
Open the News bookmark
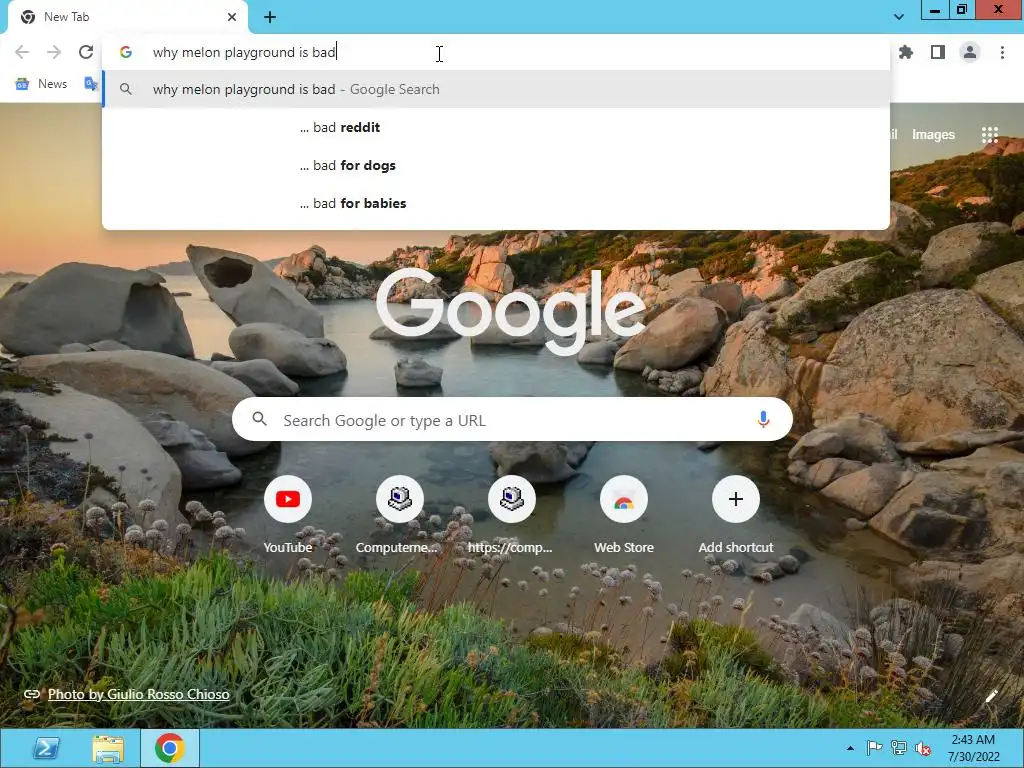[42, 84]
